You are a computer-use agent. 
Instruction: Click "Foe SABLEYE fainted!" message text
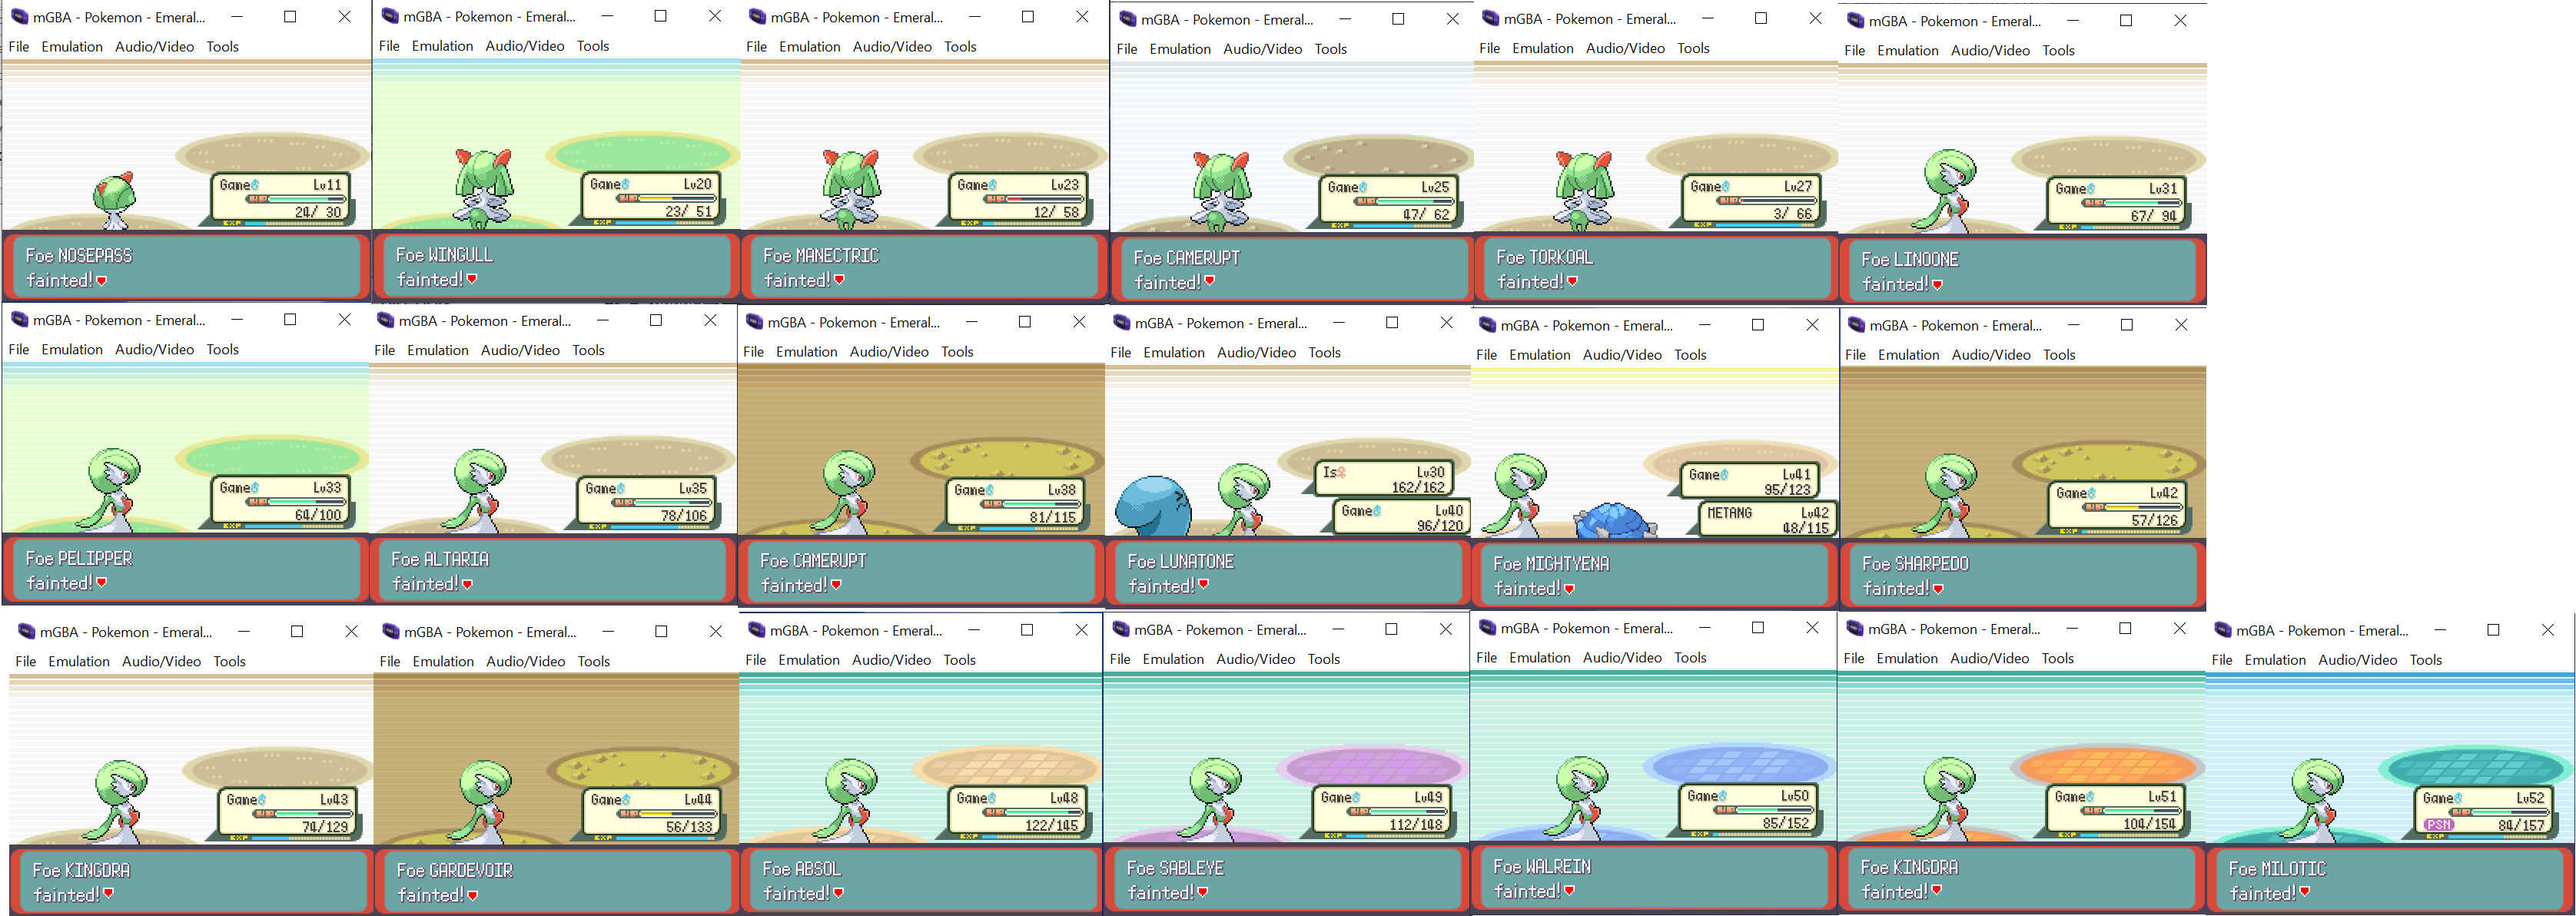(x=1175, y=881)
